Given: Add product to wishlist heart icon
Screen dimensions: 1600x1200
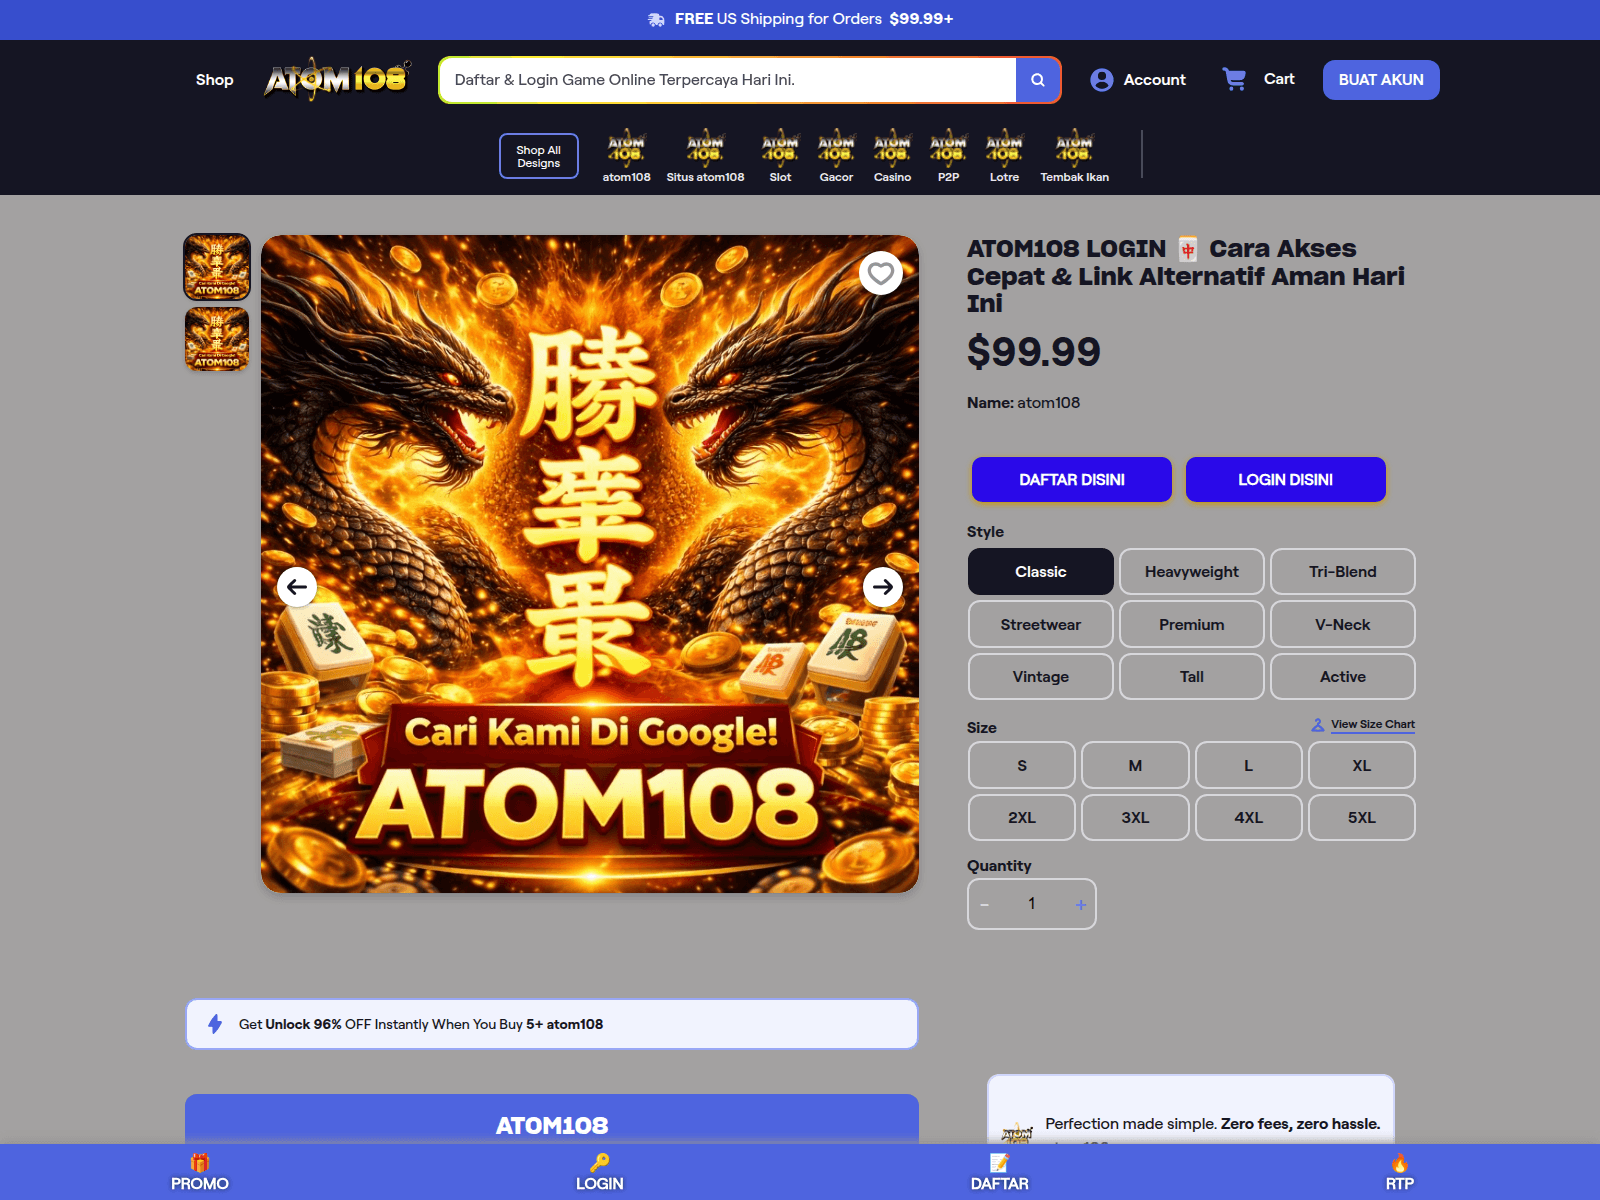Looking at the screenshot, I should (x=881, y=273).
